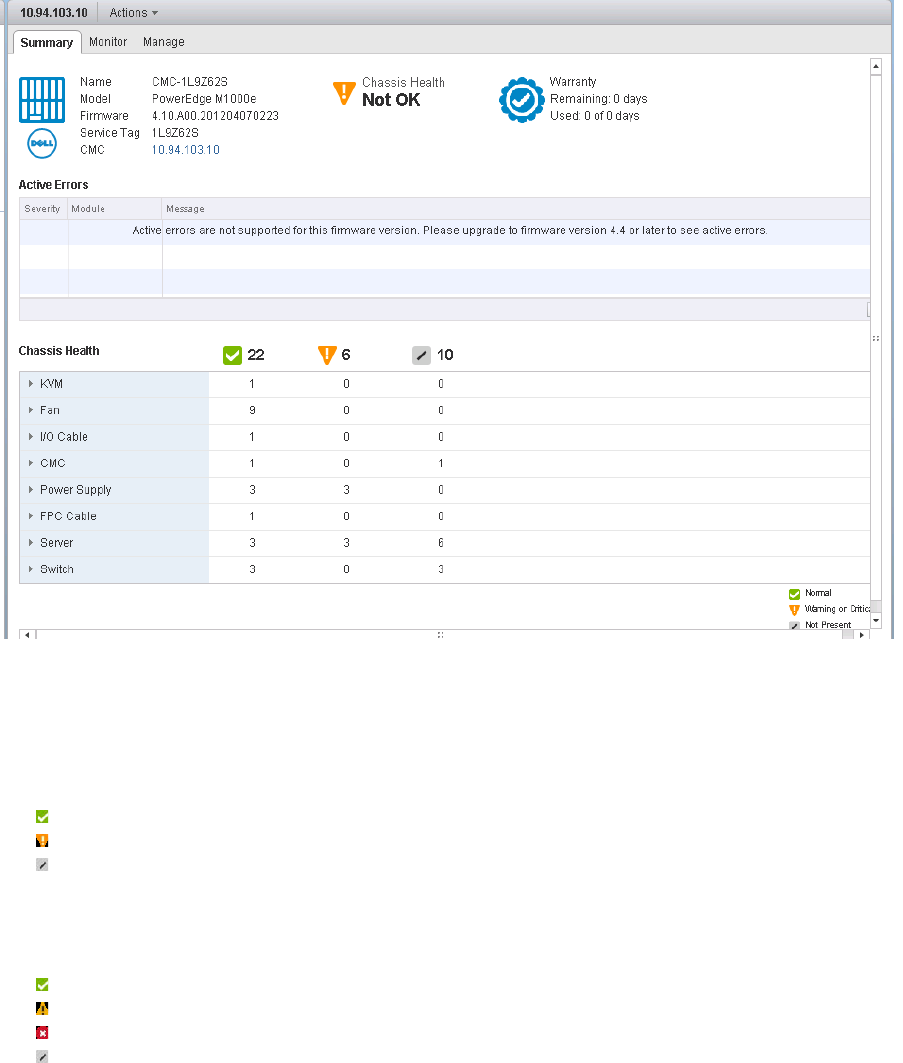
Task: Click the gray not-present icon beside 10
Action: click(422, 355)
